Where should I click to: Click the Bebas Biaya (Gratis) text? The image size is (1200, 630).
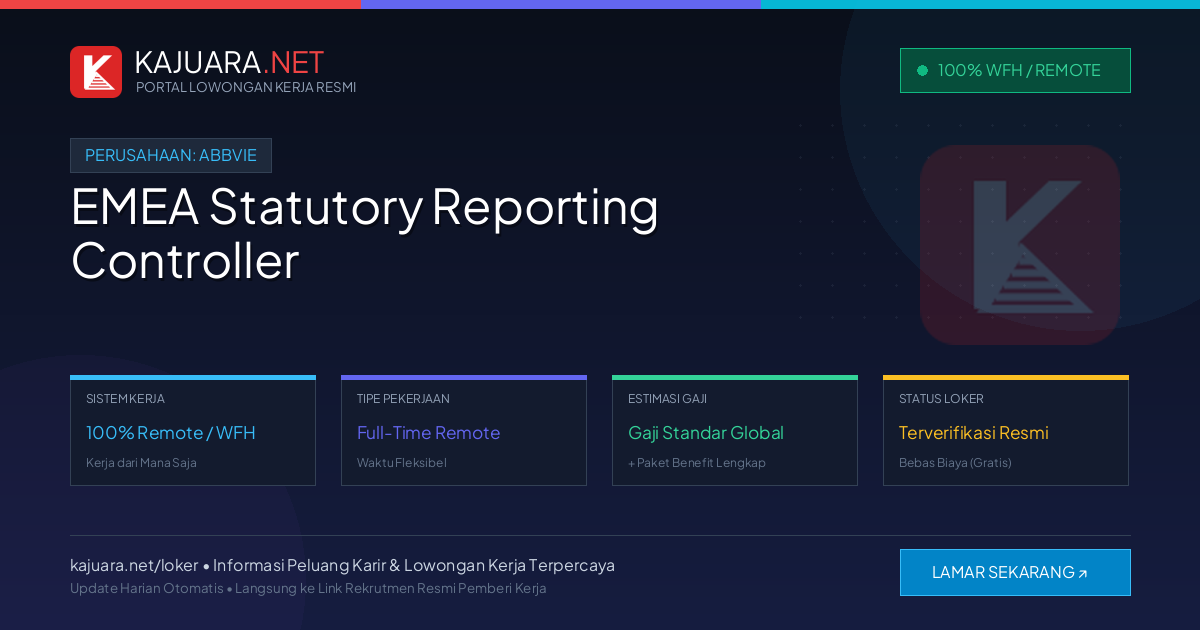coord(955,463)
